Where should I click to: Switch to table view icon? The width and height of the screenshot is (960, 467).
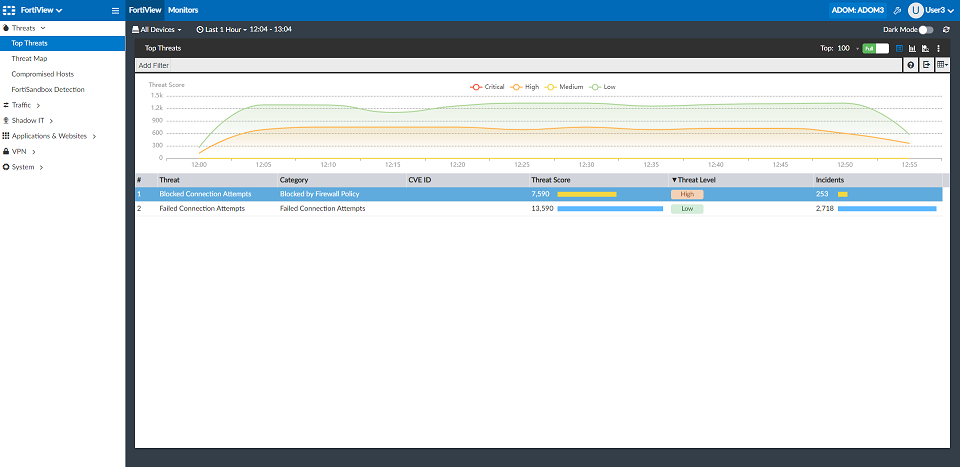899,48
